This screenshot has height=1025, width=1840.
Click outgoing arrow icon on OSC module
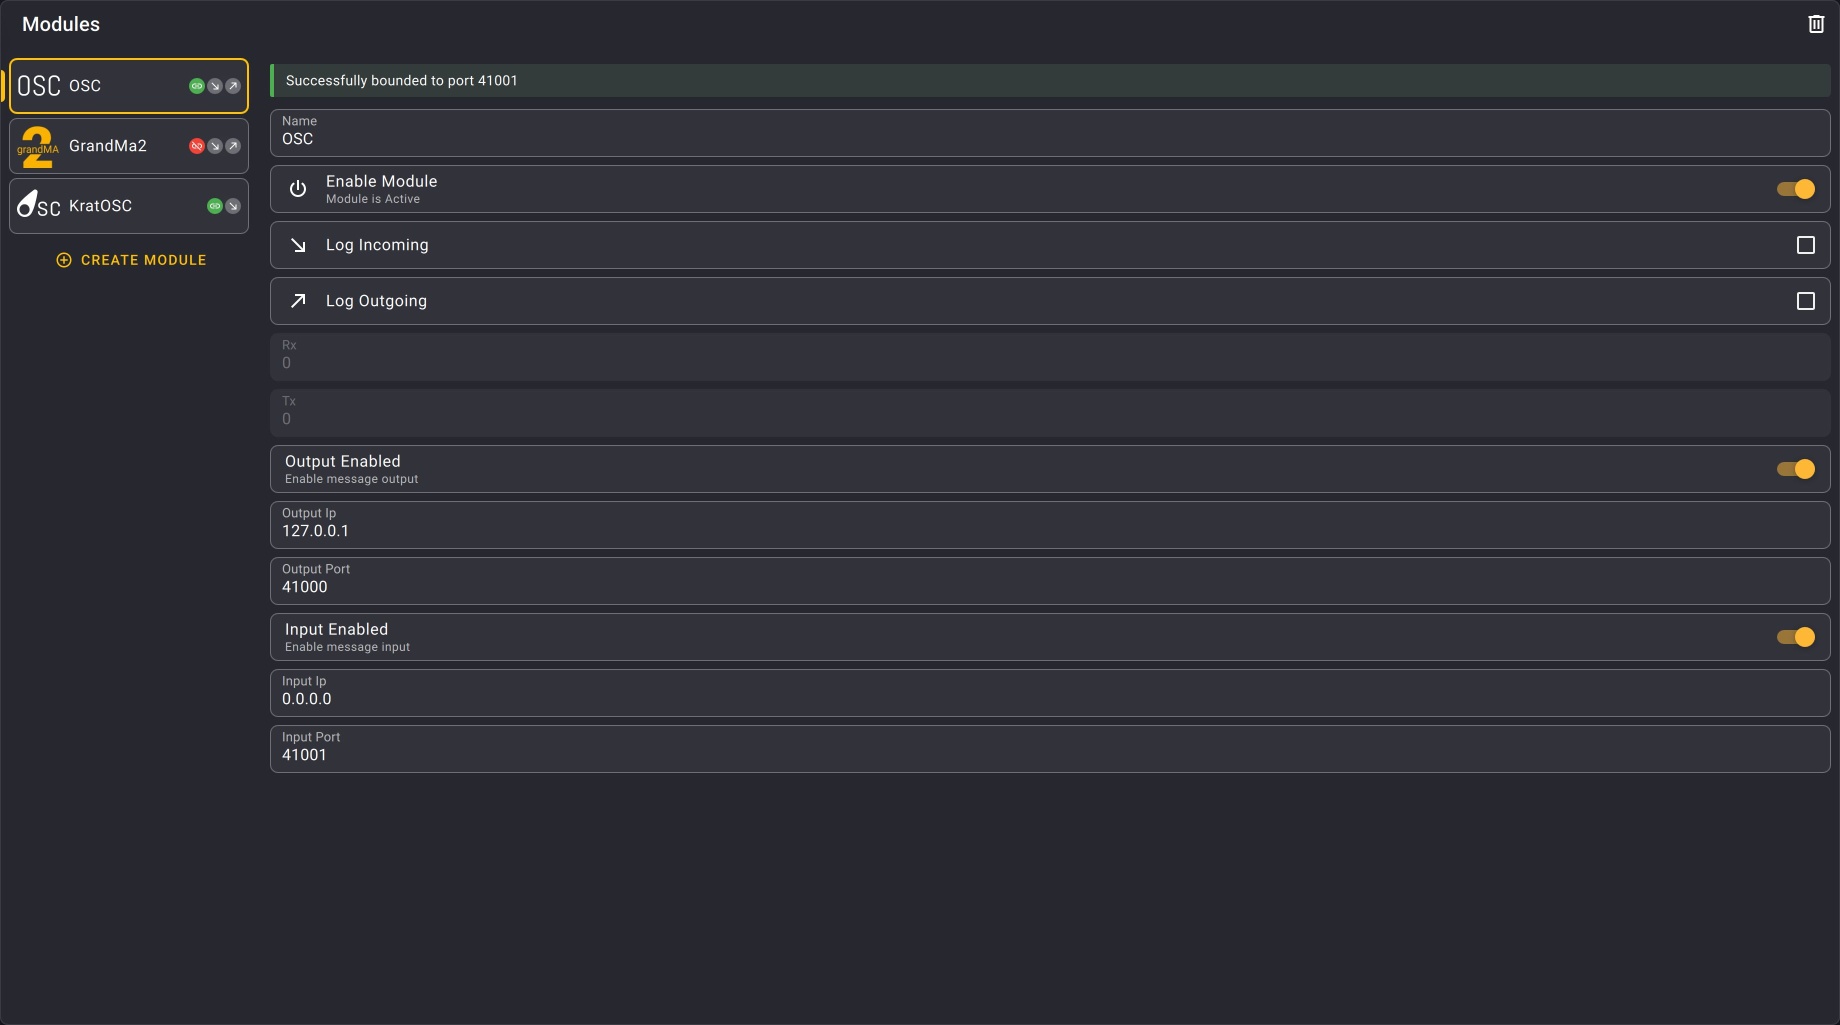coord(233,86)
